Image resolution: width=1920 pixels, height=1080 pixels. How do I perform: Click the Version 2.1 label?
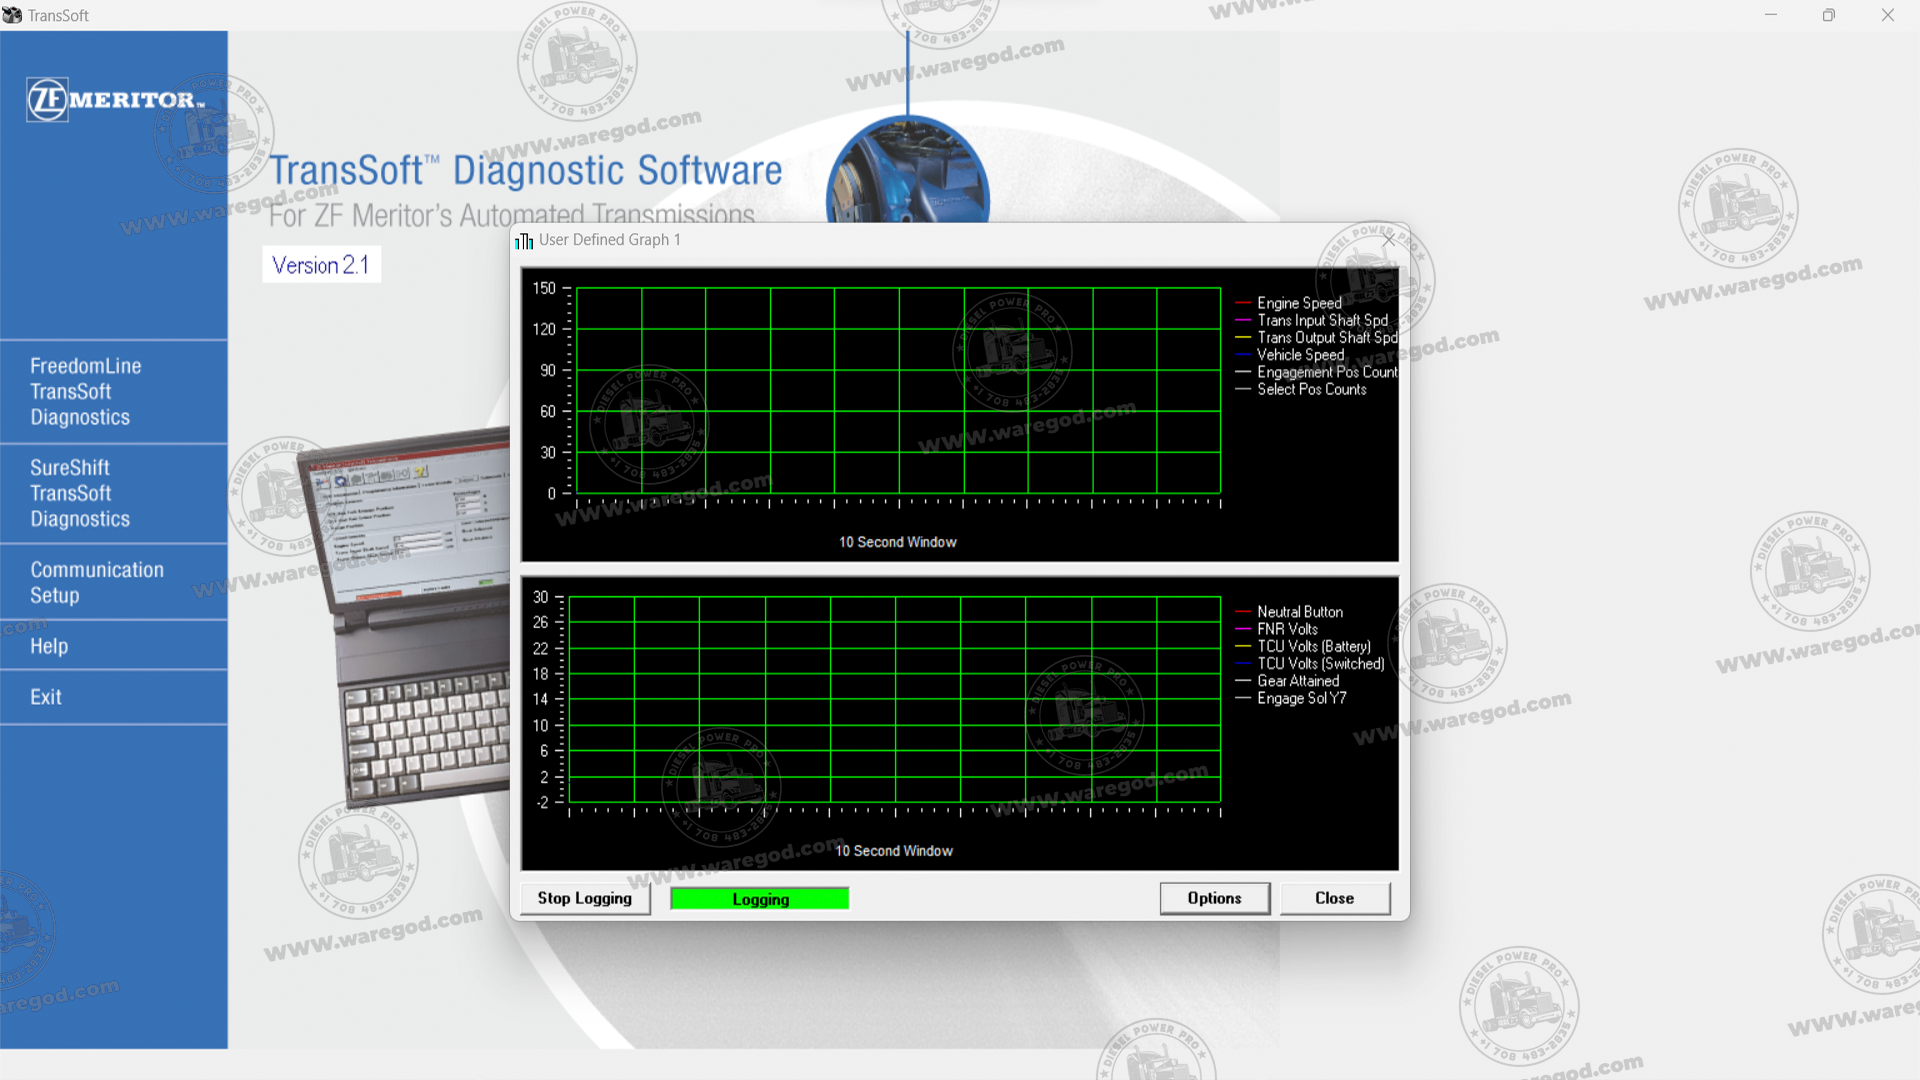[x=321, y=265]
